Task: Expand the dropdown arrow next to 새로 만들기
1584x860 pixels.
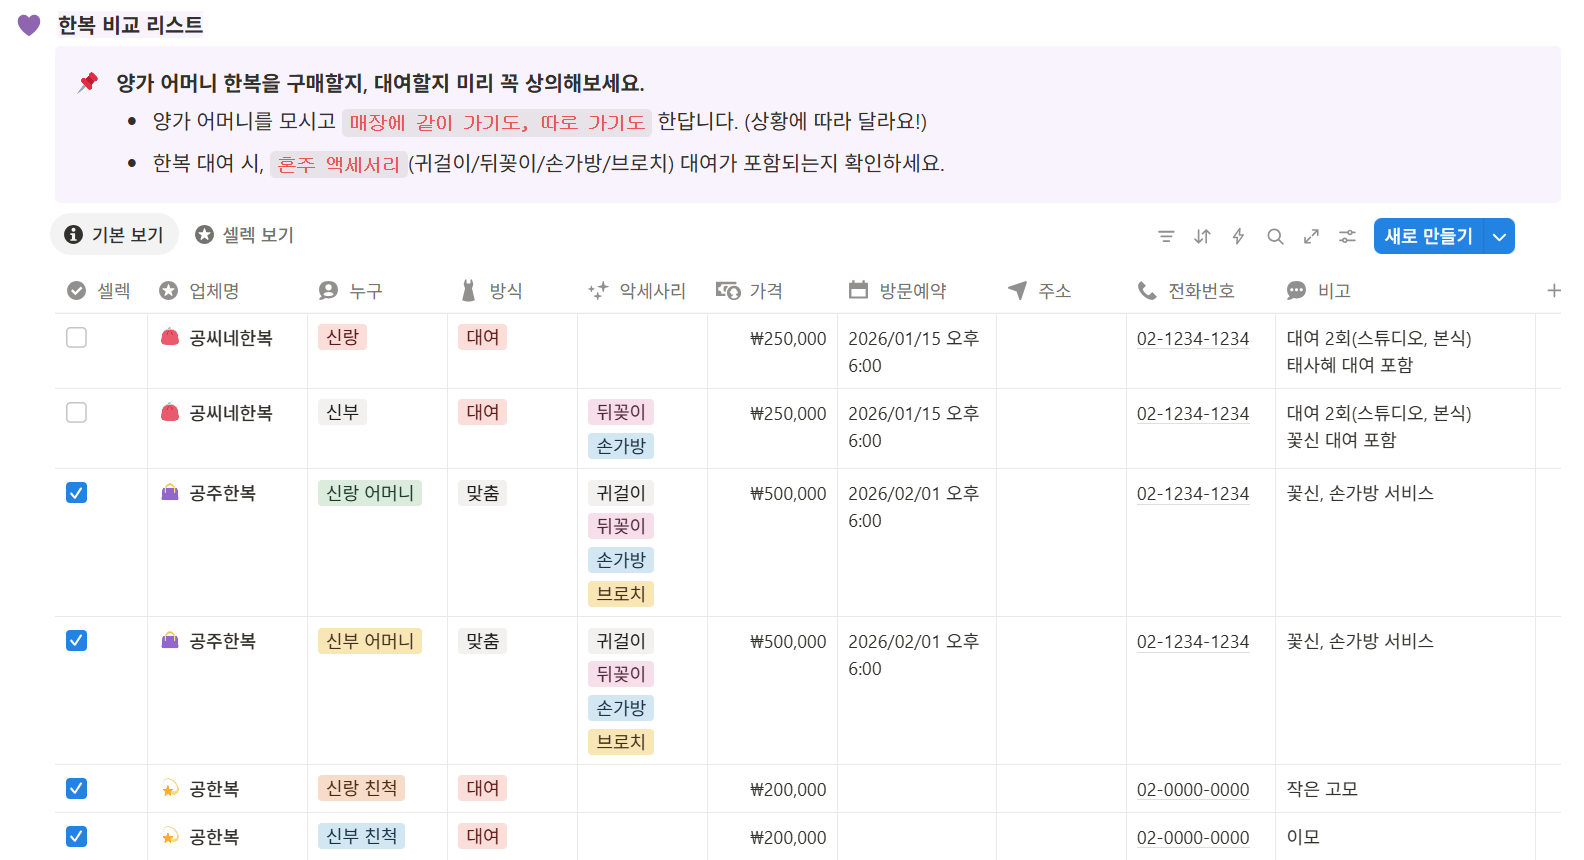Action: (1500, 237)
